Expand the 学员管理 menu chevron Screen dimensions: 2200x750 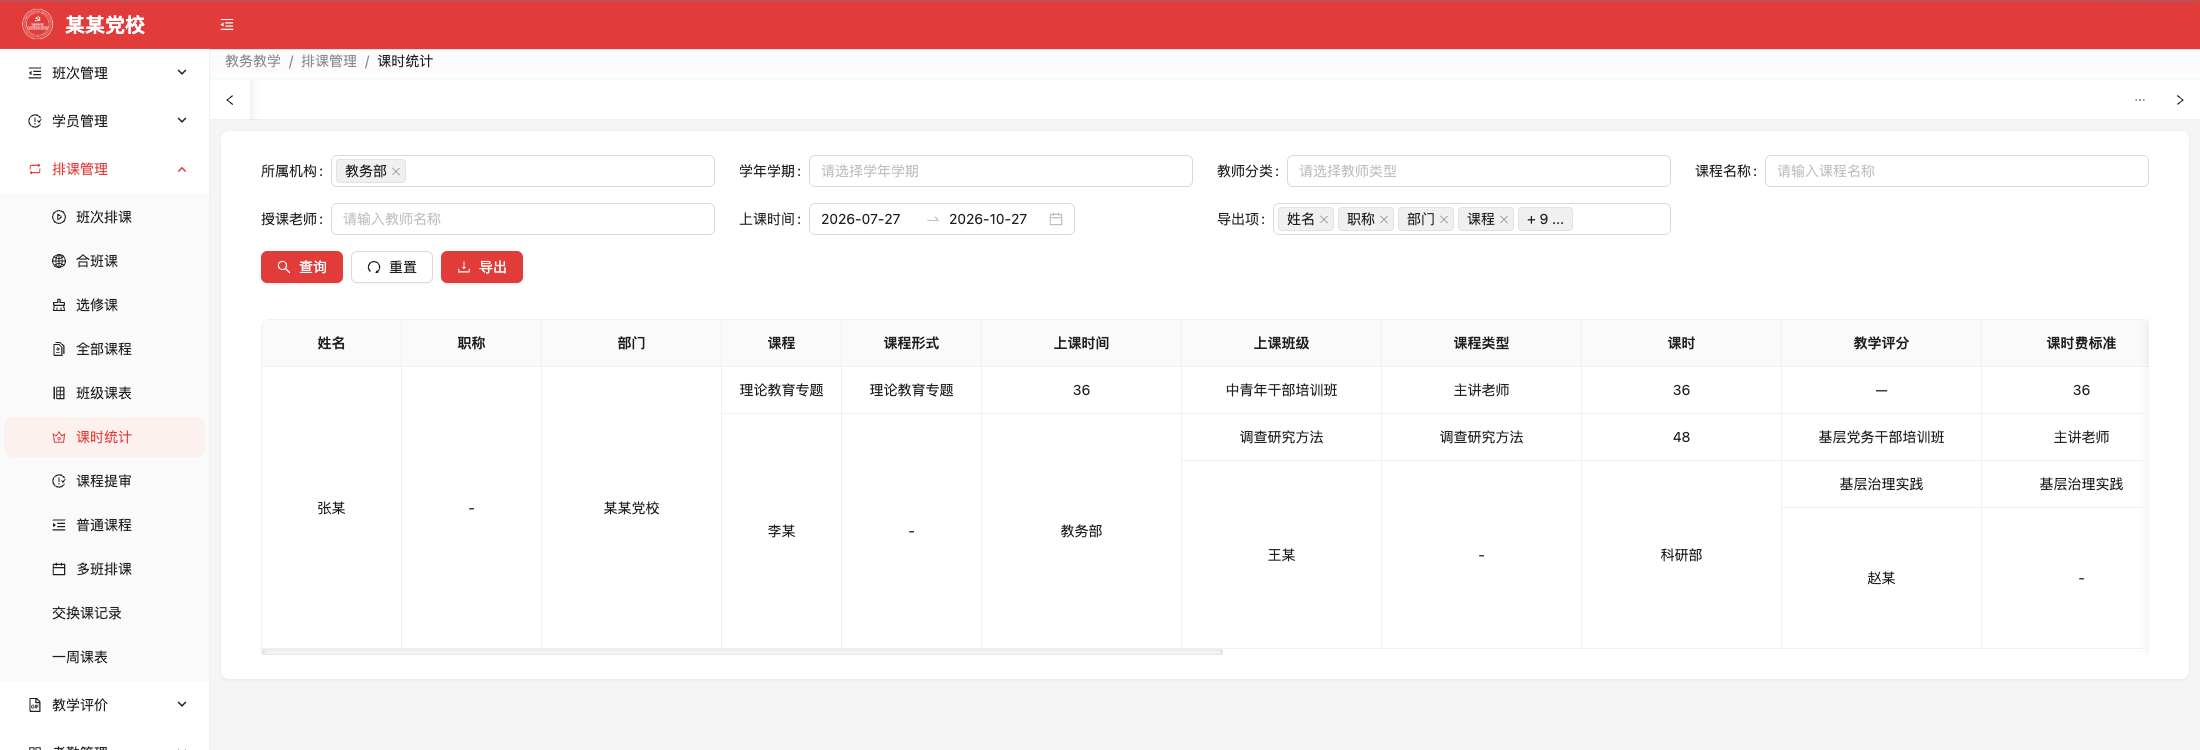[x=182, y=121]
